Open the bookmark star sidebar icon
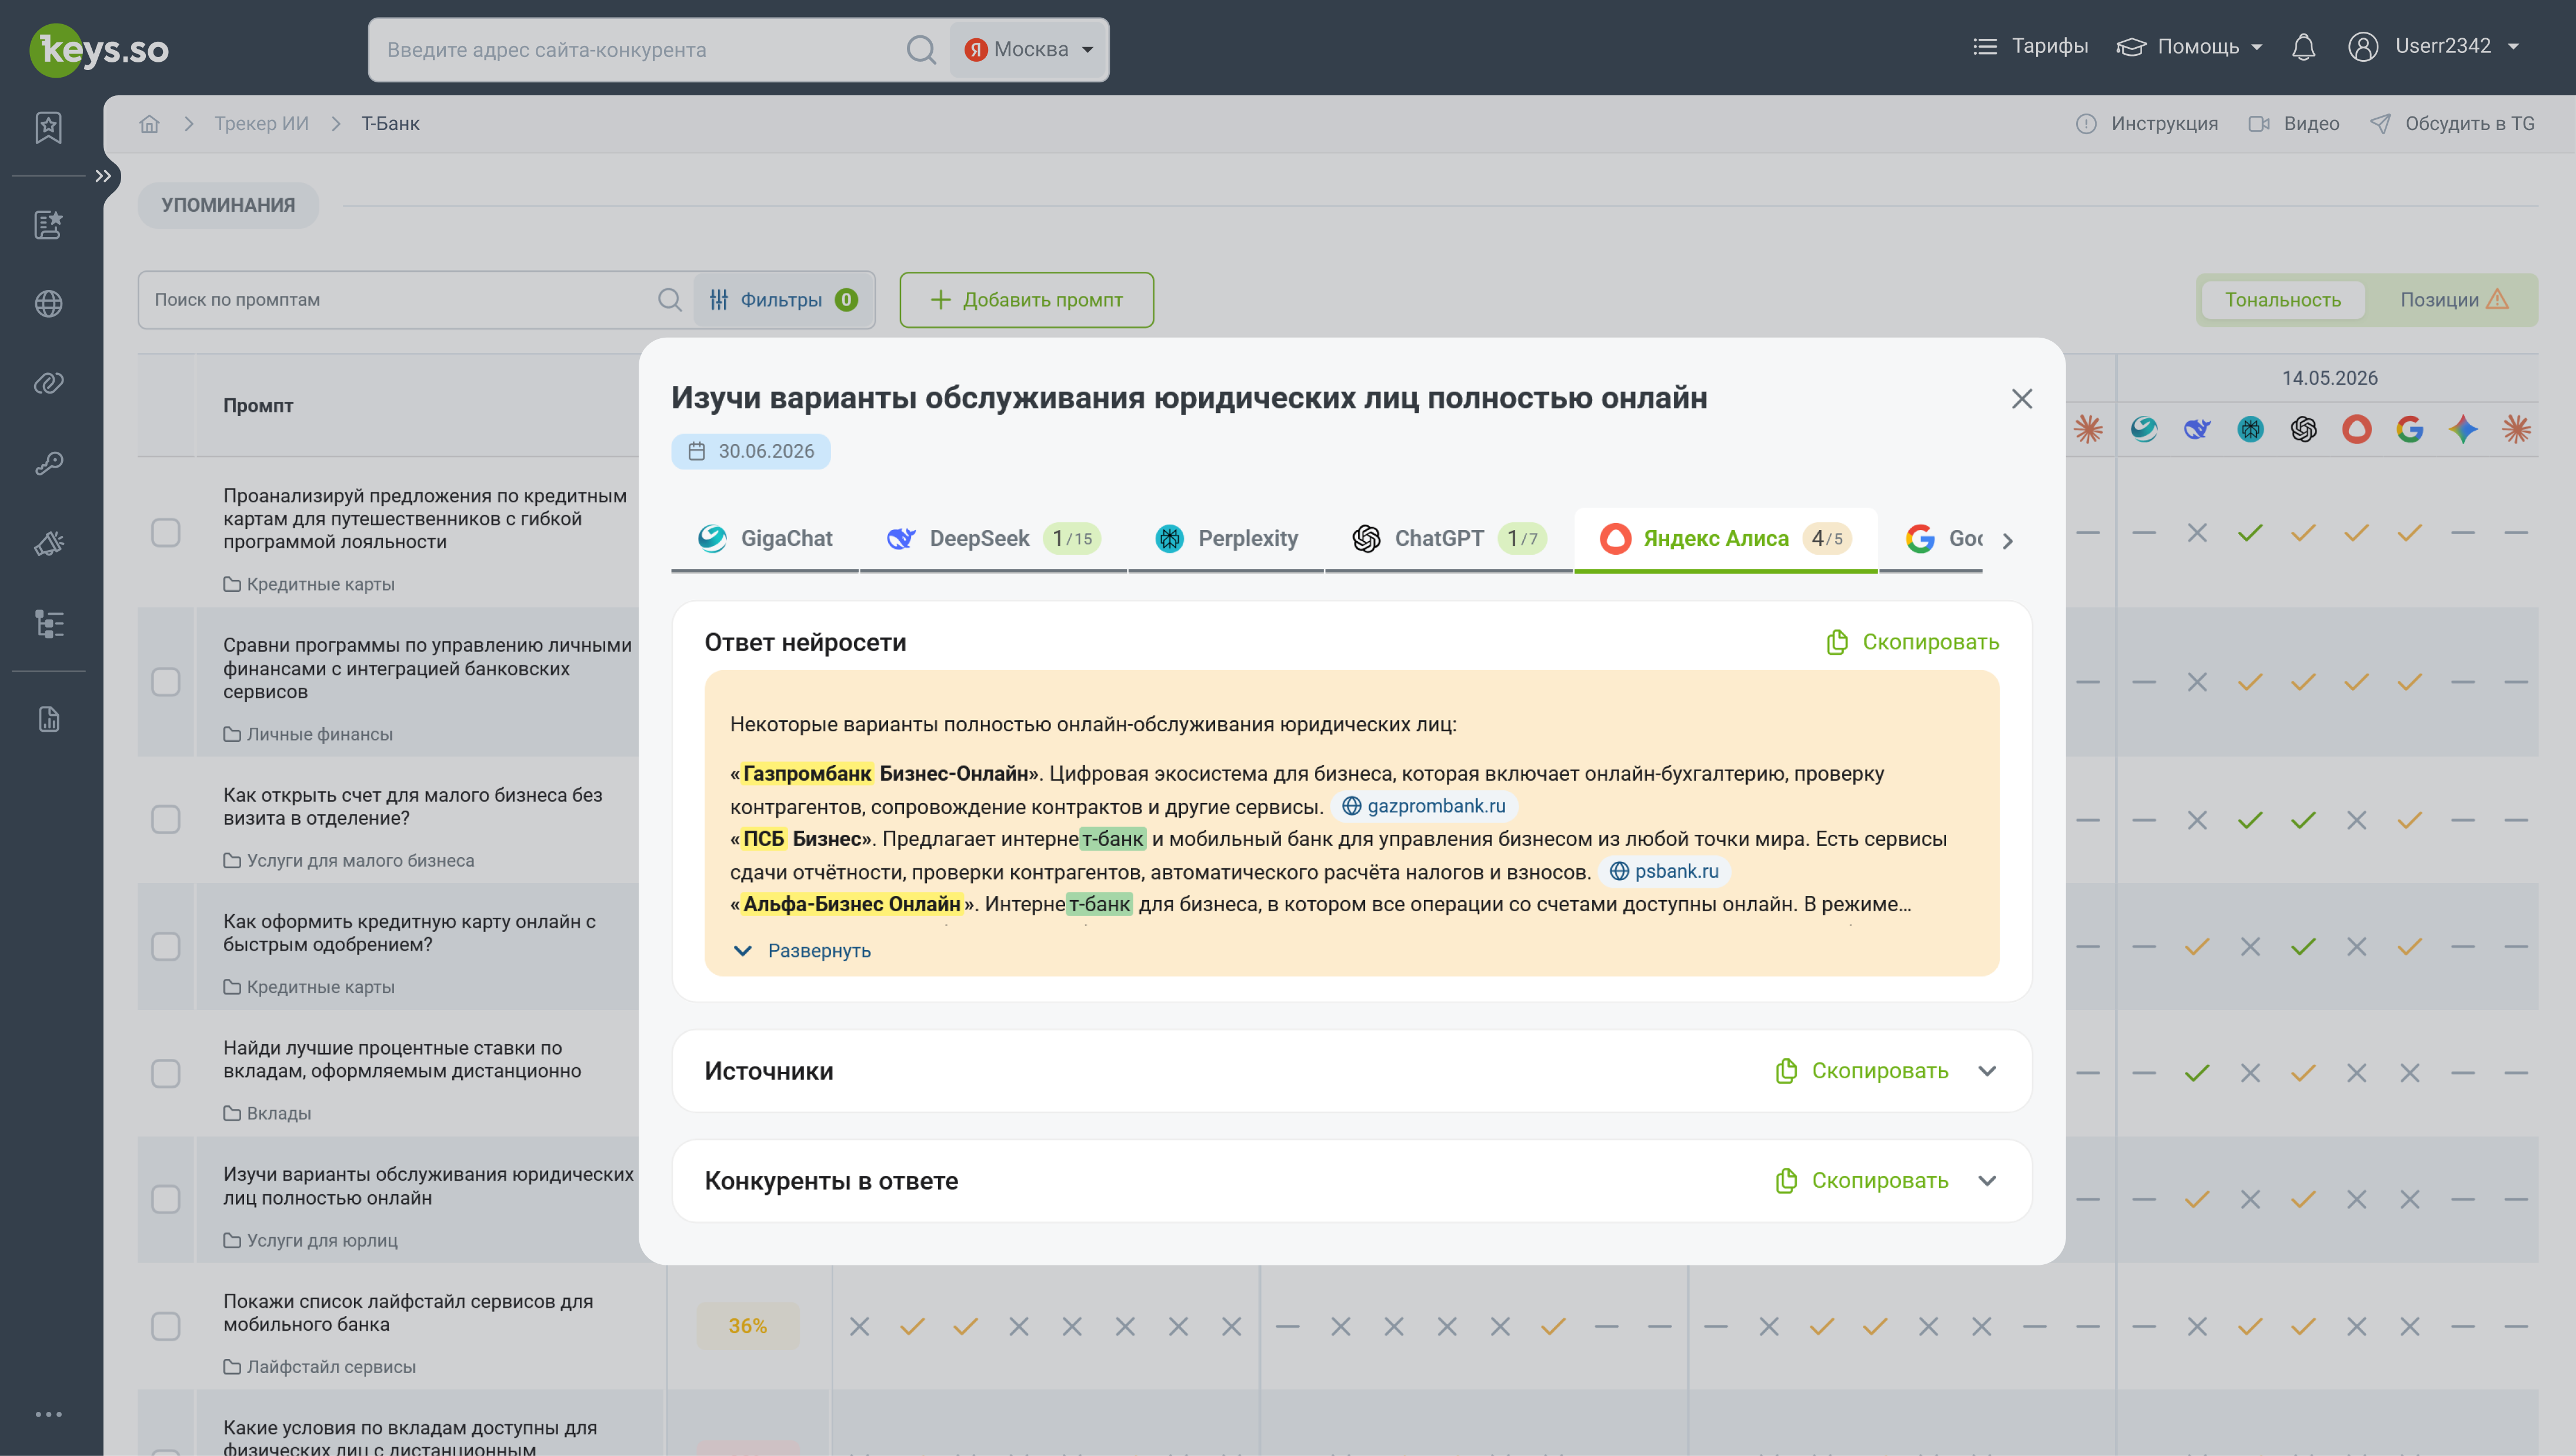This screenshot has width=2576, height=1456. tap(48, 127)
